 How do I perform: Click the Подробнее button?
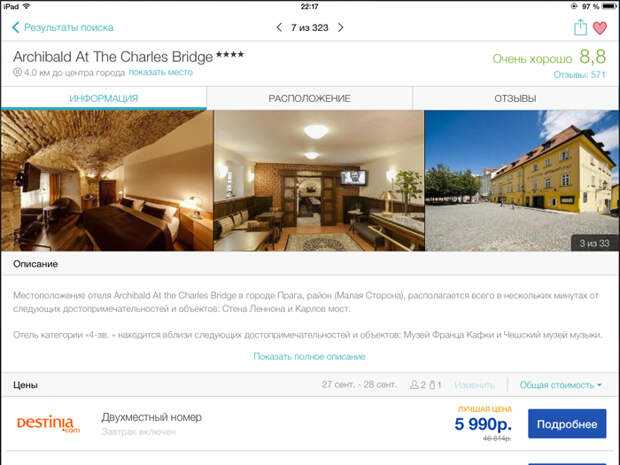click(567, 424)
